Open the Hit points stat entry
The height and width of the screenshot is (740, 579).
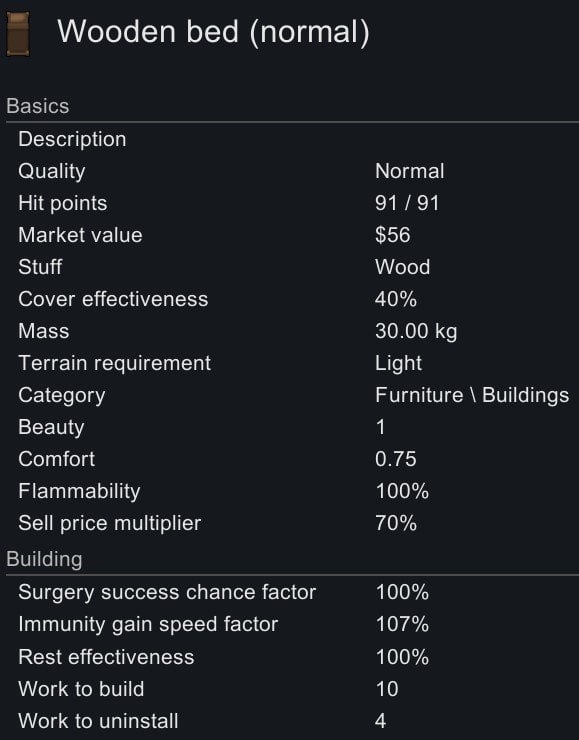click(293, 203)
